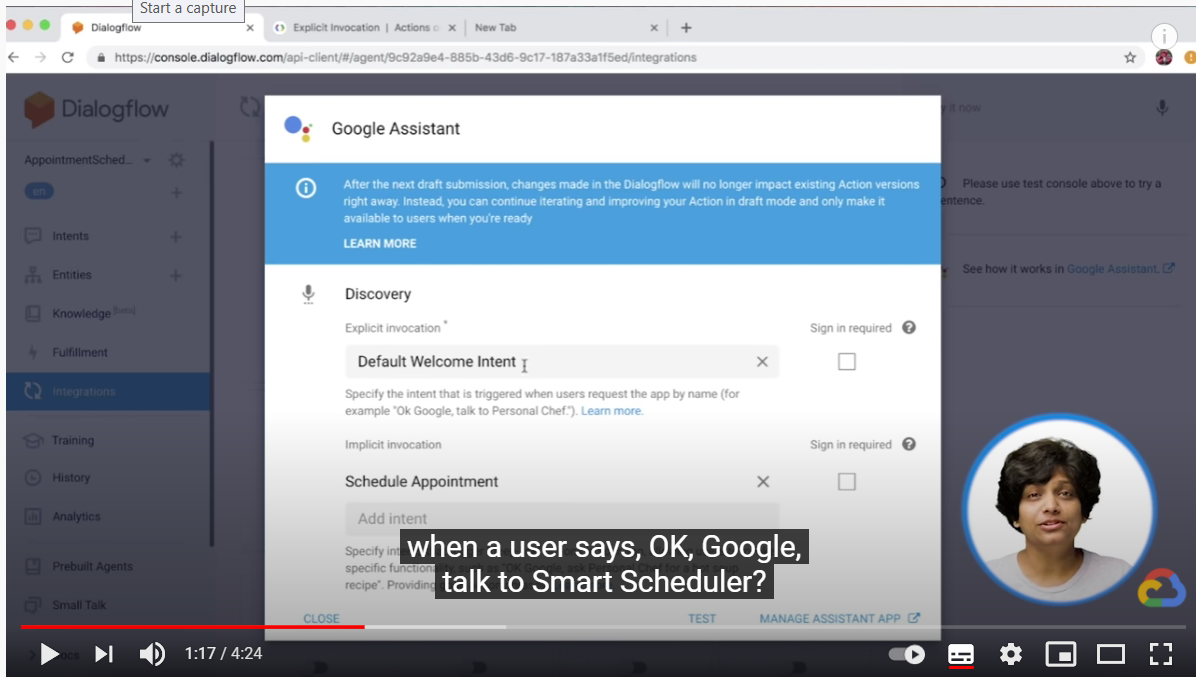1196x677 pixels.
Task: Switch to the Explicit Invocation browser tab
Action: [x=365, y=27]
